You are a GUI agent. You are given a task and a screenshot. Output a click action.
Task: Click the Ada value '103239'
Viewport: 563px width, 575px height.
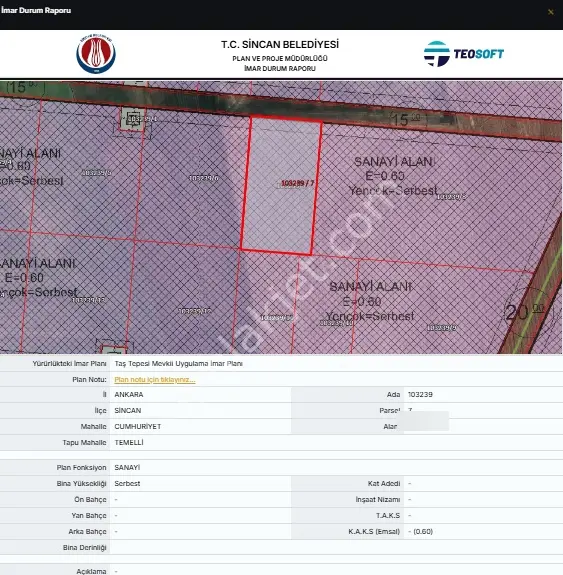coord(420,395)
